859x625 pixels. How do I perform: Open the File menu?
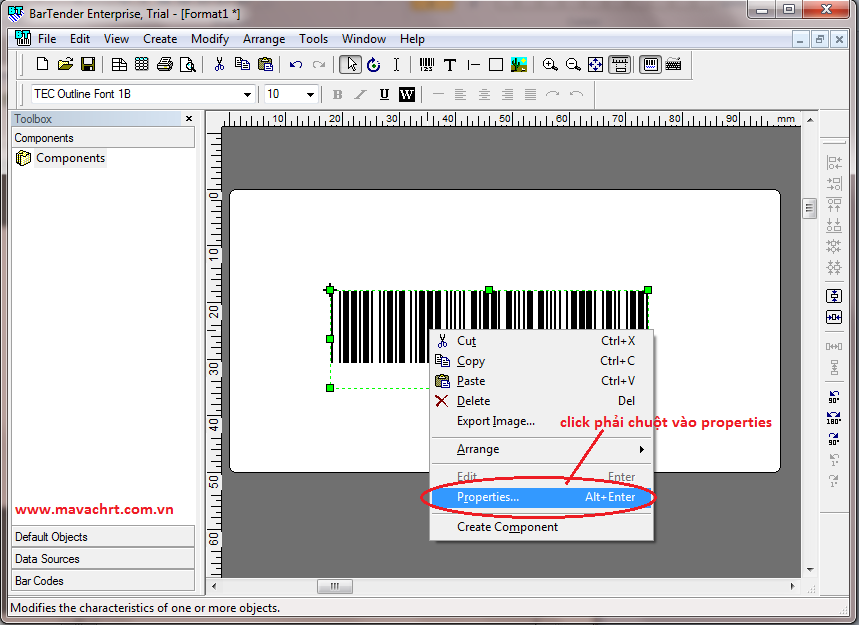47,39
